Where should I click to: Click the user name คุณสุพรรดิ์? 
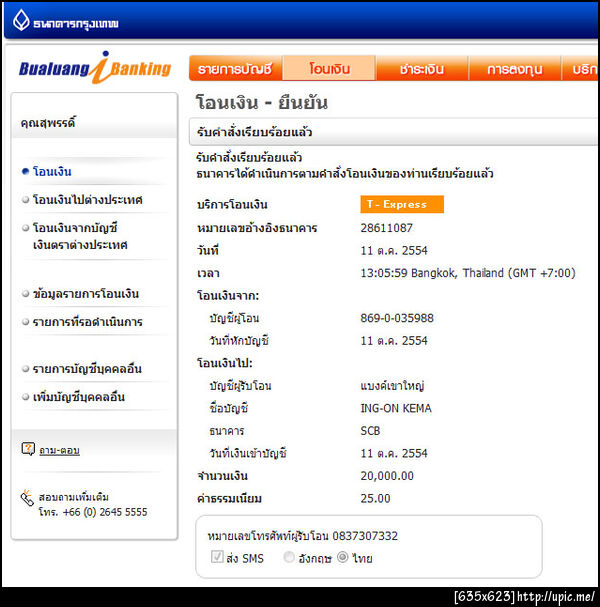point(48,123)
